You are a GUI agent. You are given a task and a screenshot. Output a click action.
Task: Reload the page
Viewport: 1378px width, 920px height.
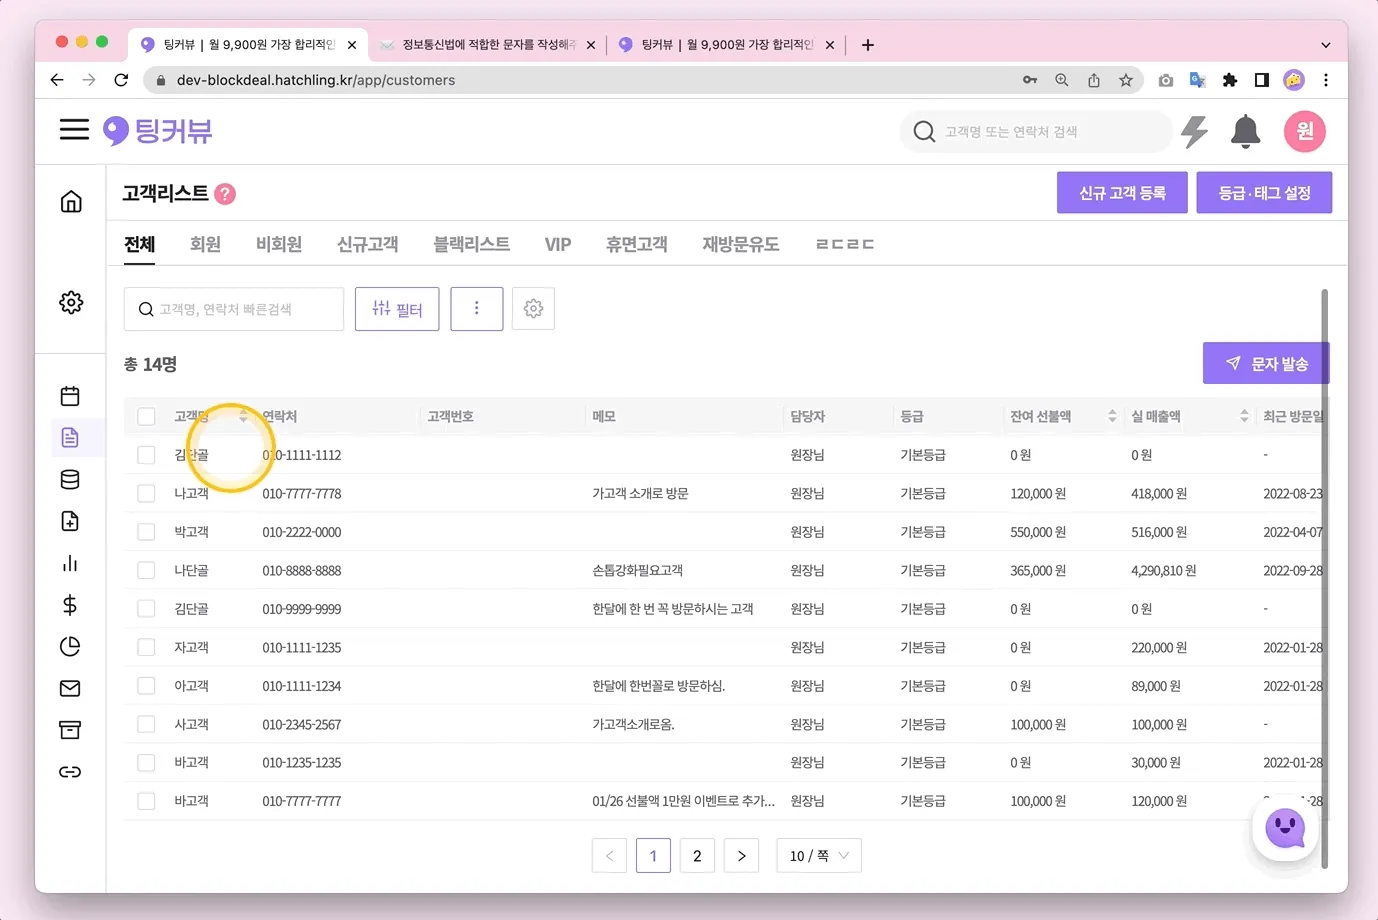[x=121, y=80]
